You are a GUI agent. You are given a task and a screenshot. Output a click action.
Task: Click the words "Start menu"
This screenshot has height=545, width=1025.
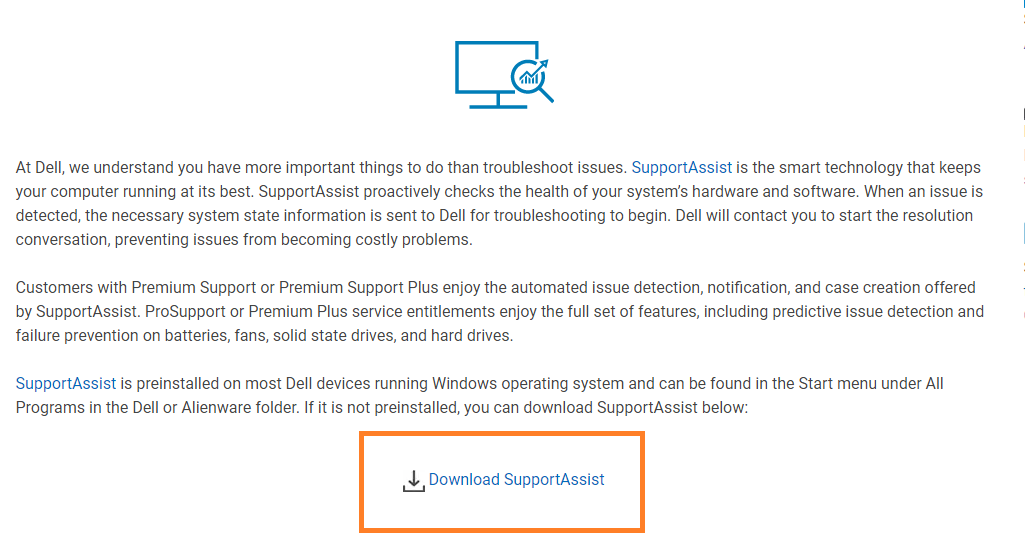[x=837, y=384]
